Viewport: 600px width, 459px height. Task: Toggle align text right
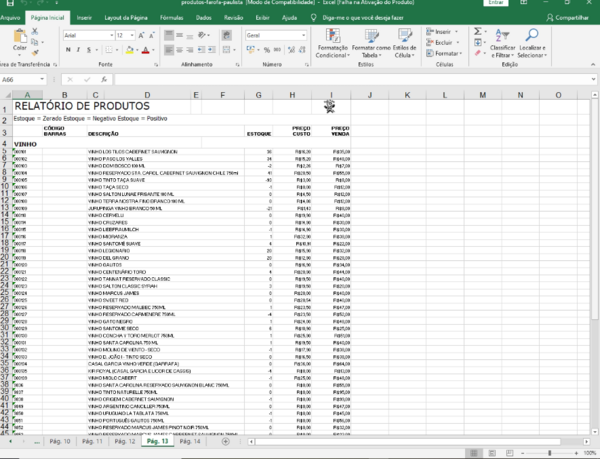190,50
